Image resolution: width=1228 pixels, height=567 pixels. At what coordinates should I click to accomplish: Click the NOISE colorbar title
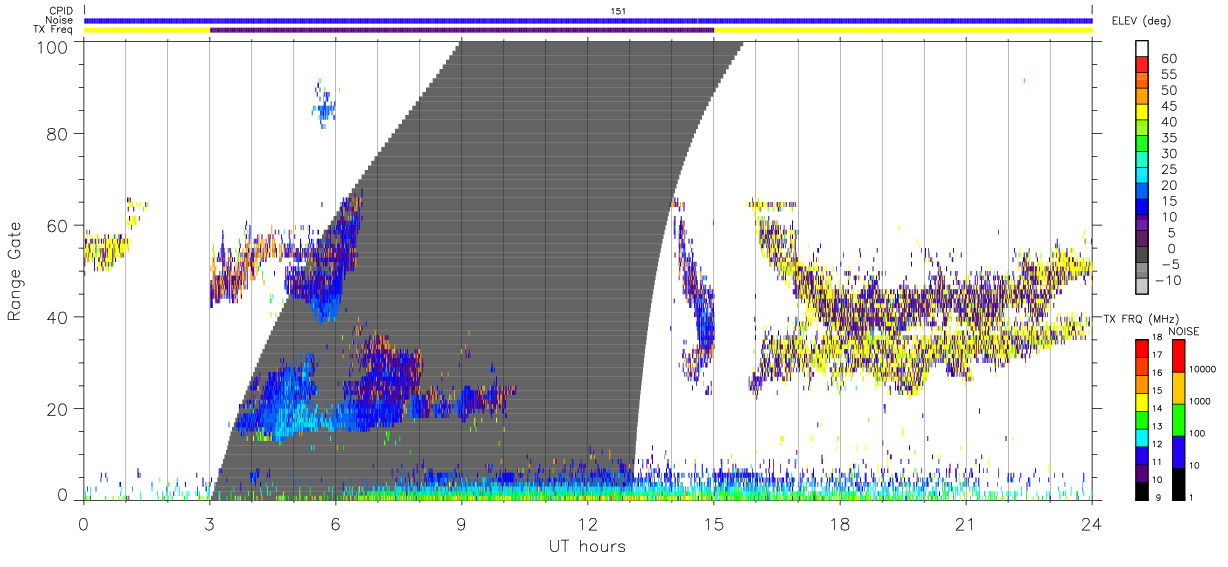pyautogui.click(x=1184, y=331)
